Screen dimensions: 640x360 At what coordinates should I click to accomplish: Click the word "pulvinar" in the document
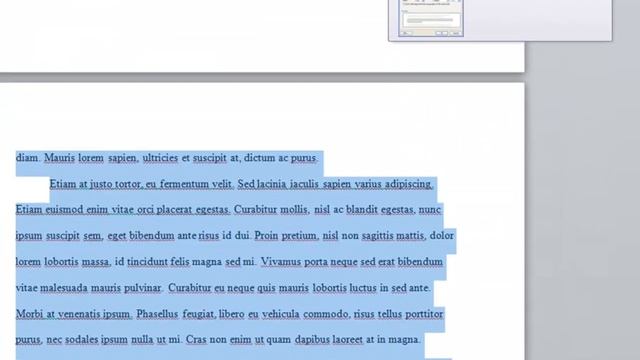[x=142, y=288]
